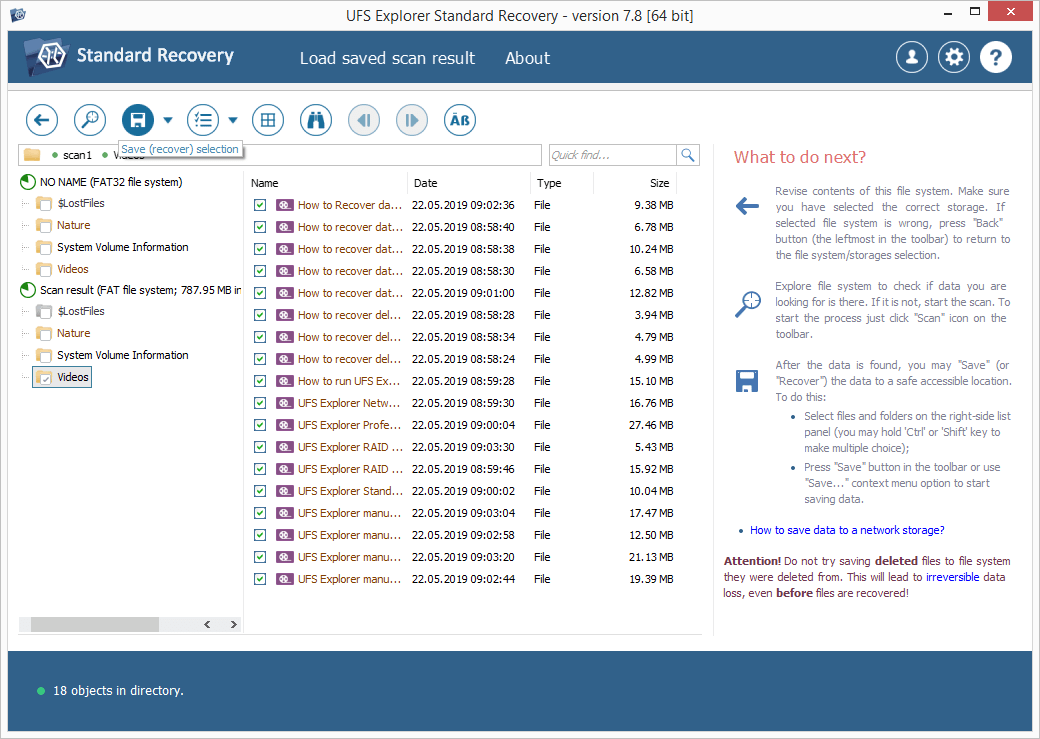Uncheck the How to Recover da... 9.38 MB file
This screenshot has height=739, width=1040.
[260, 205]
